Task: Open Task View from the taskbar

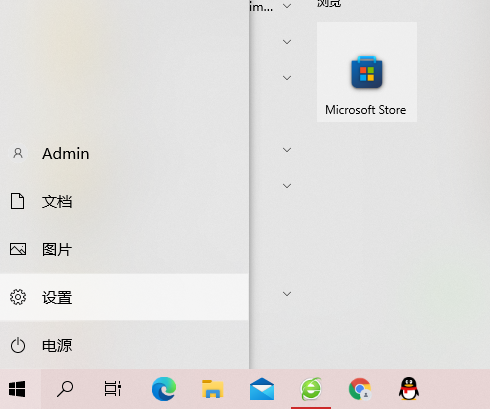Action: 113,389
